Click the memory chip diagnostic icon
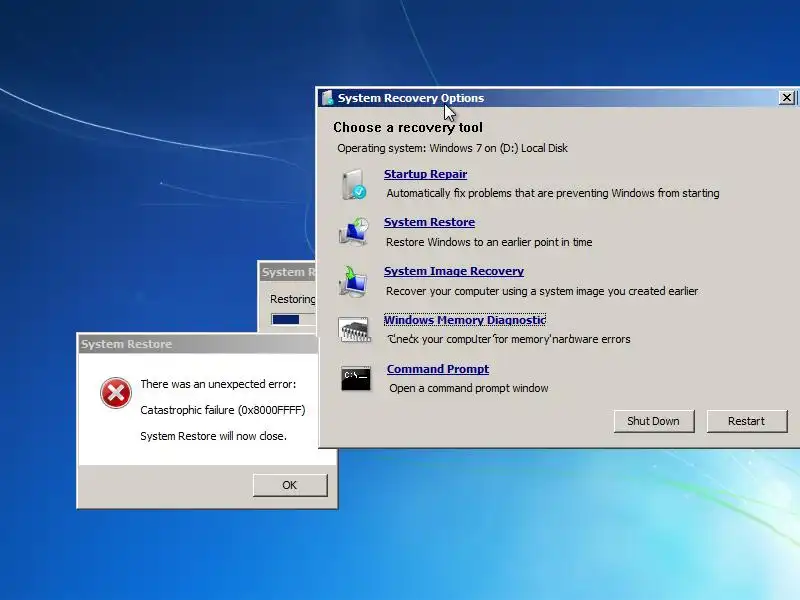The height and width of the screenshot is (600, 800). (354, 330)
